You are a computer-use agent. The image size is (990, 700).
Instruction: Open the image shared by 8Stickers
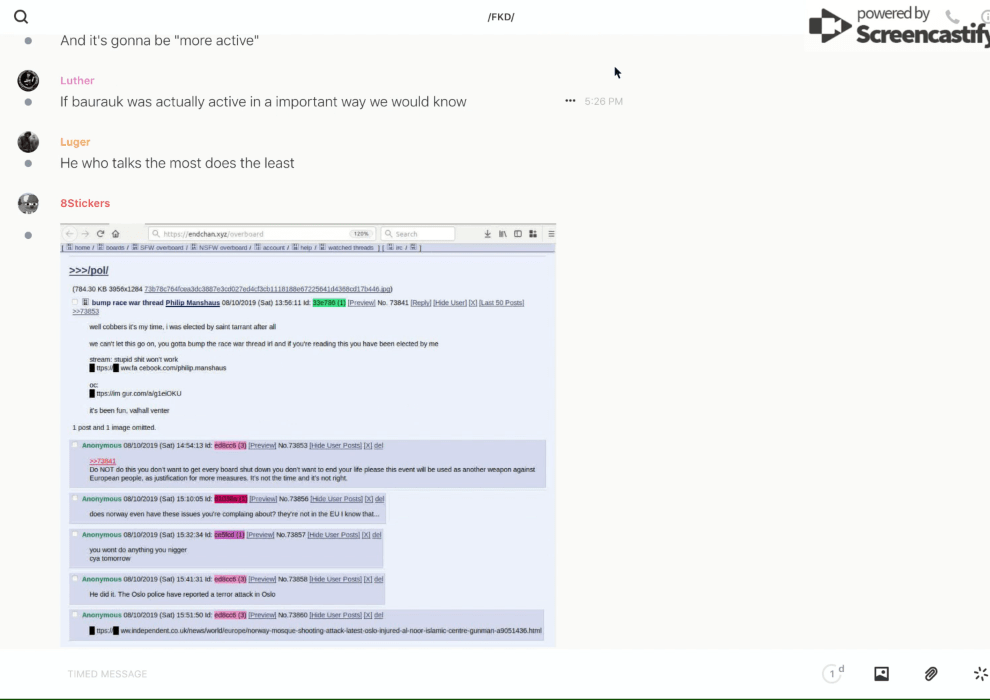coord(308,435)
